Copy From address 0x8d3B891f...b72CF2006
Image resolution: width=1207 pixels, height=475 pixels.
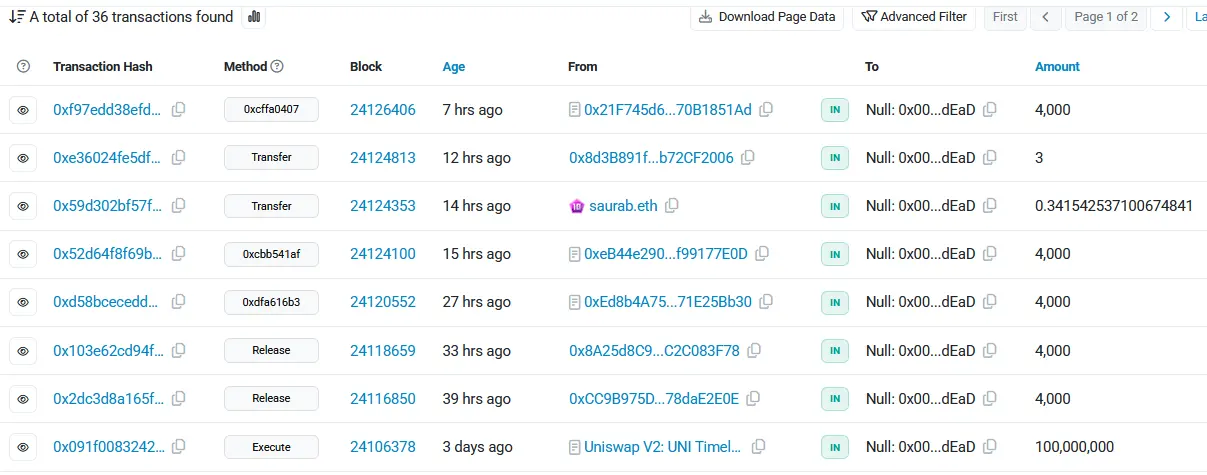pyautogui.click(x=748, y=158)
